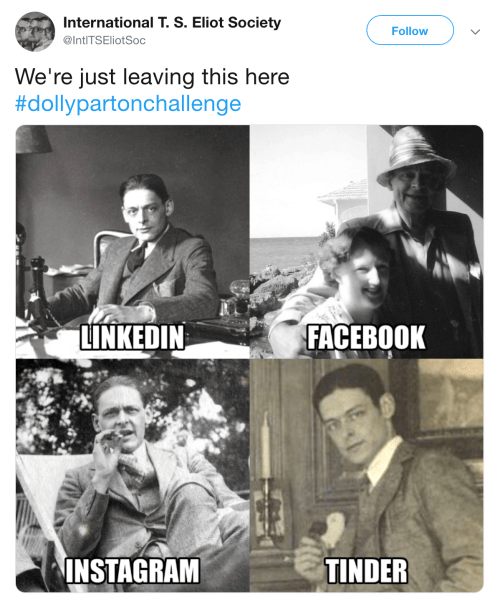View the Facebook seaside couple photo
Viewport: 500px width, 599px height.
367,242
